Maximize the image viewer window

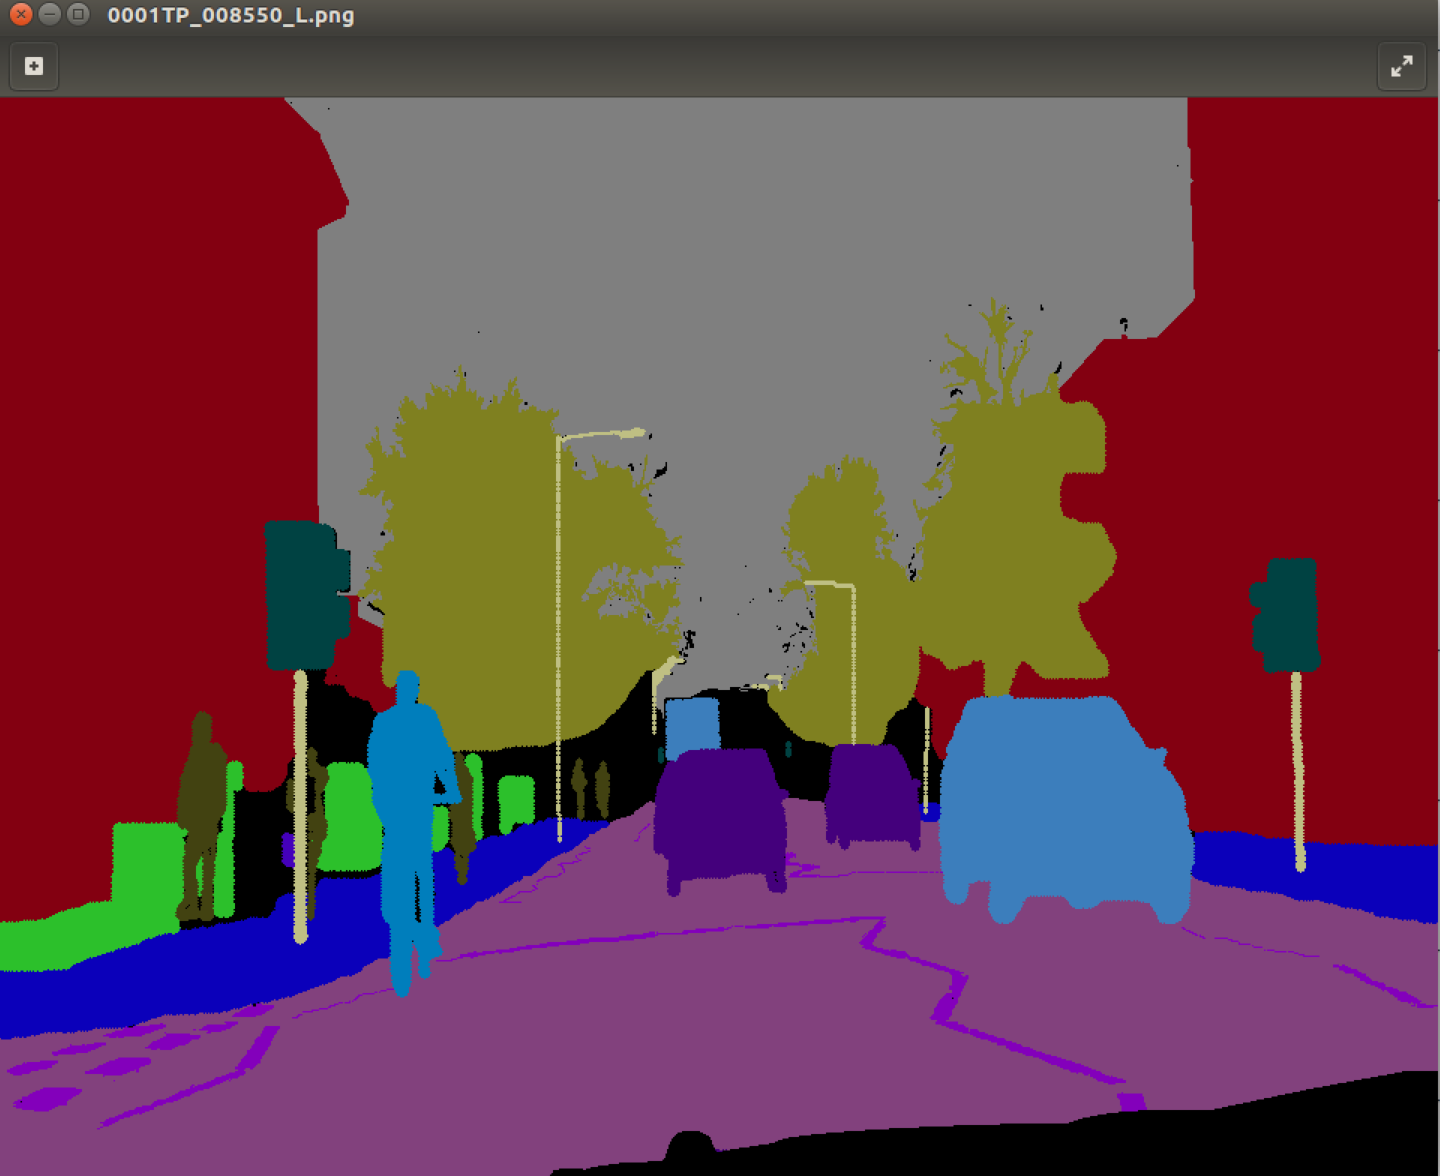pyautogui.click(x=78, y=15)
